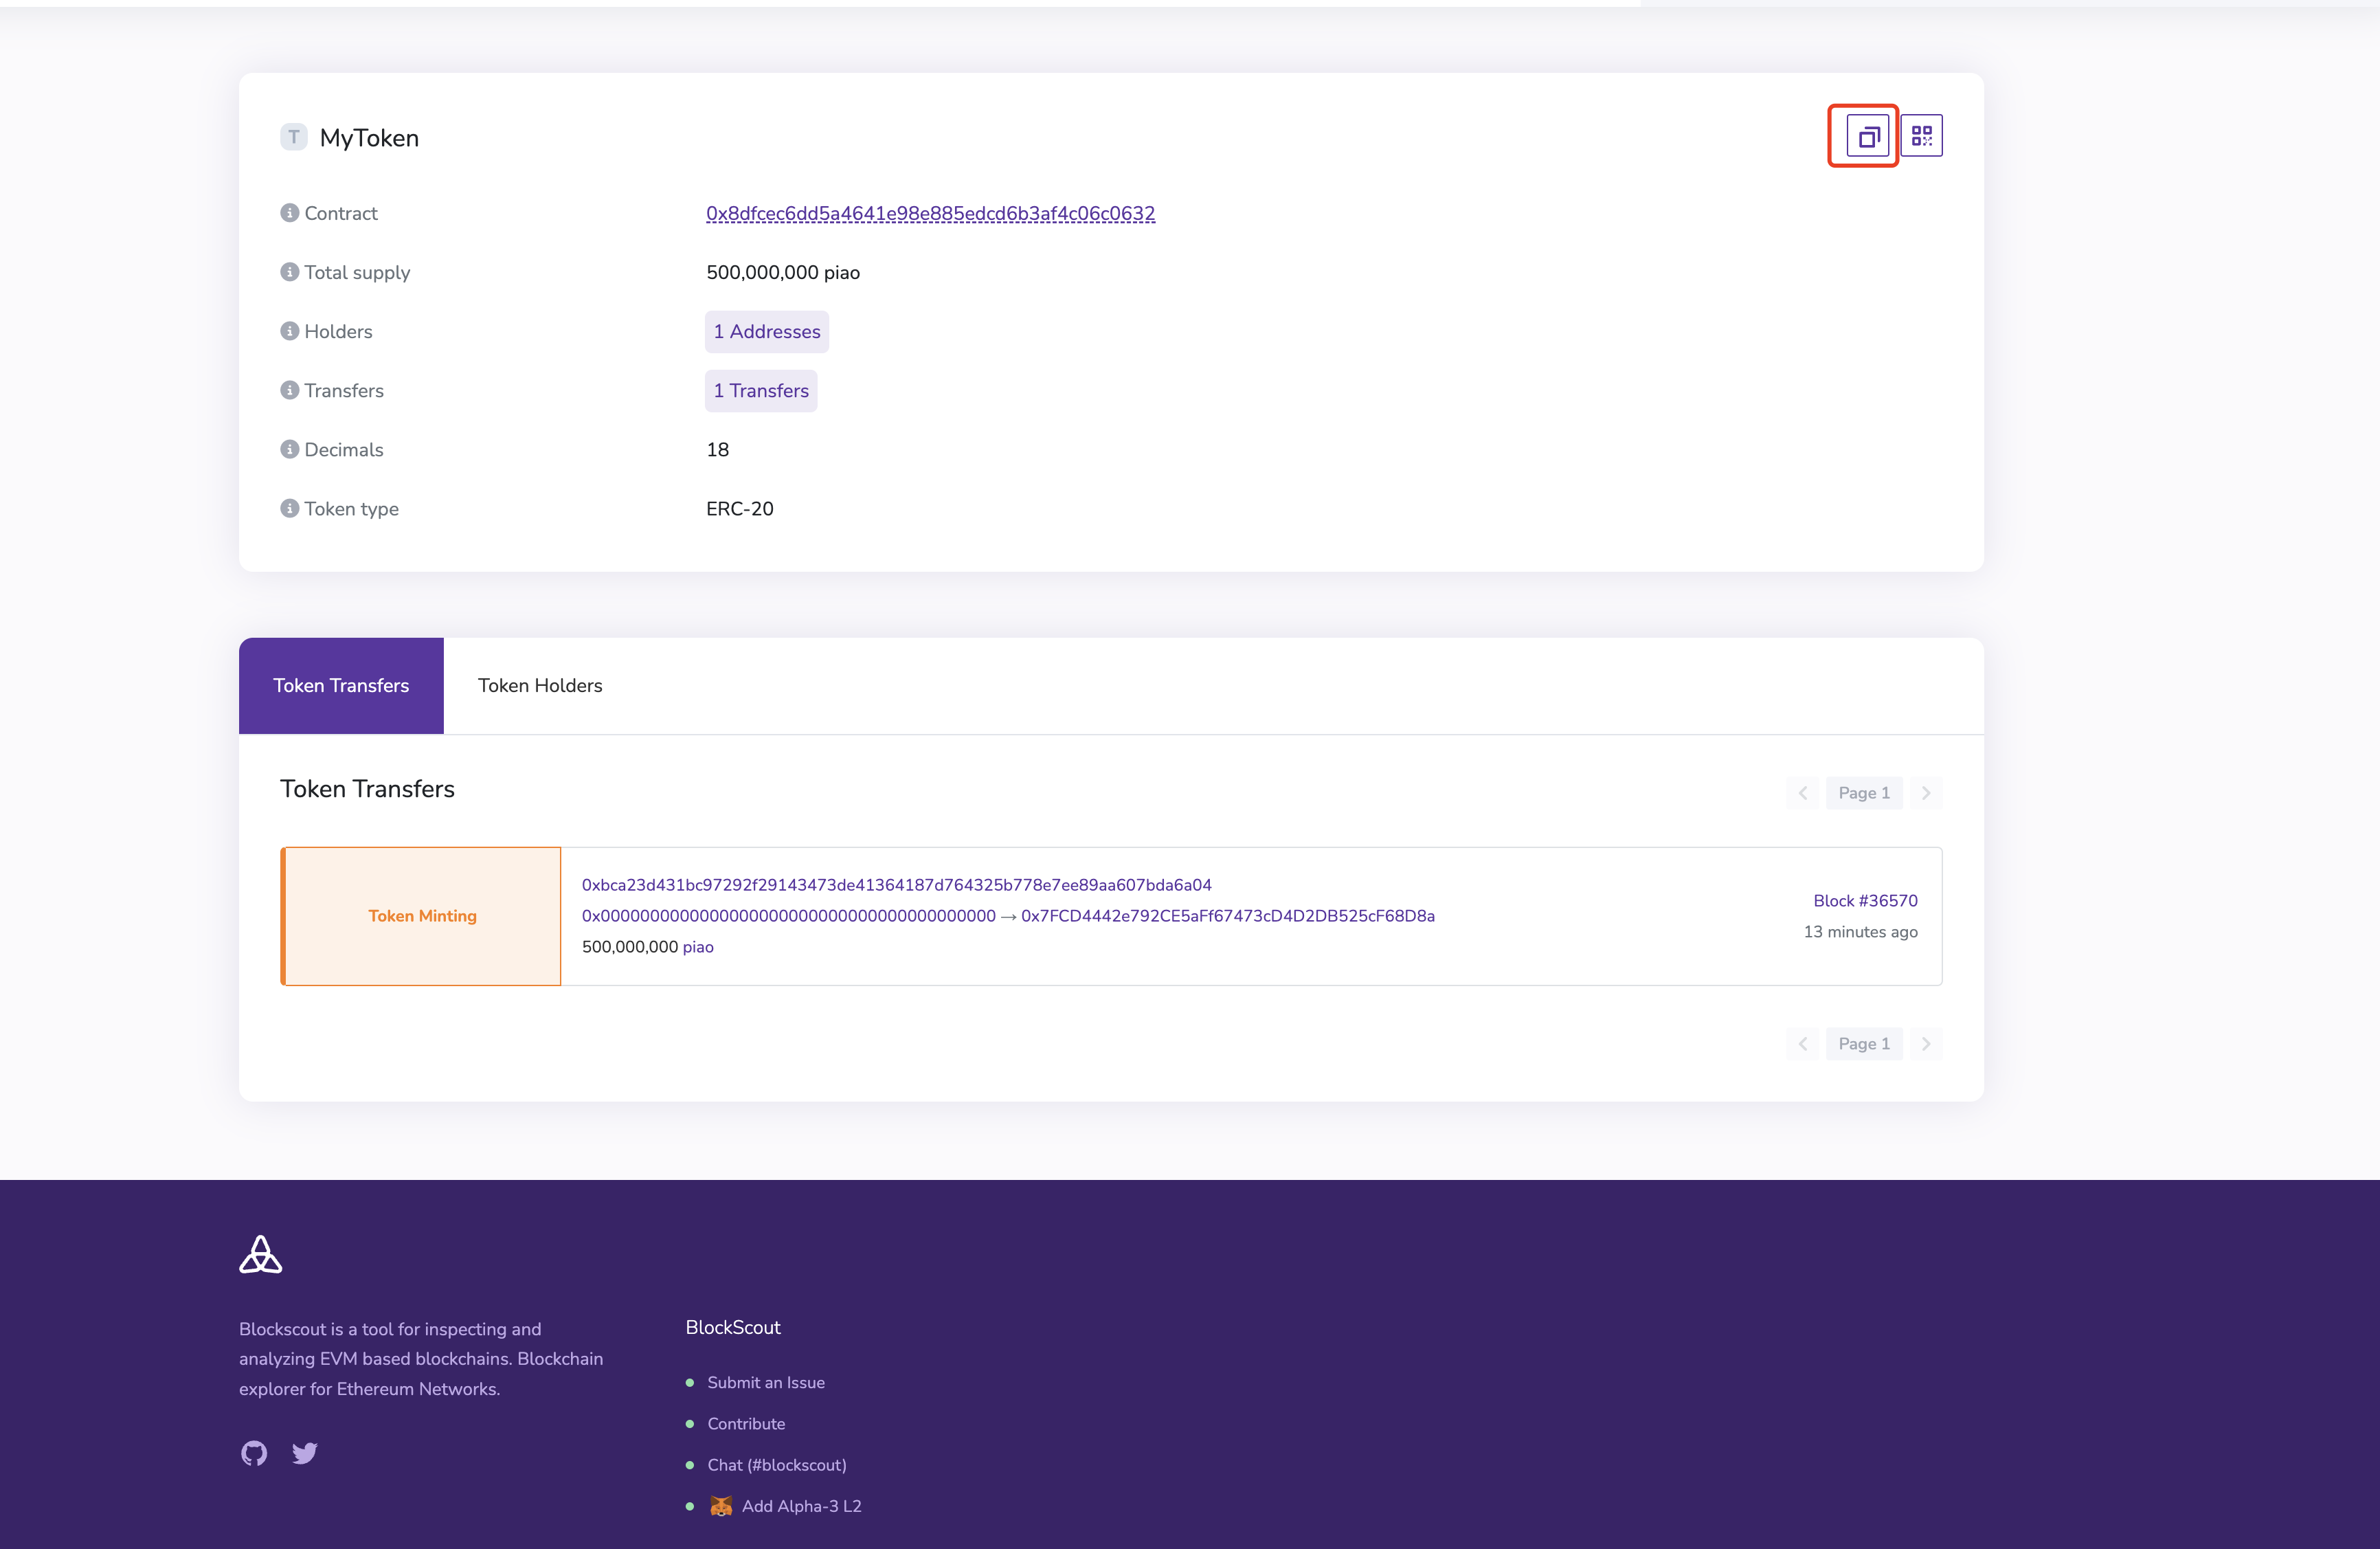Switch to the Token Holders tab
2380x1549 pixels.
click(540, 686)
